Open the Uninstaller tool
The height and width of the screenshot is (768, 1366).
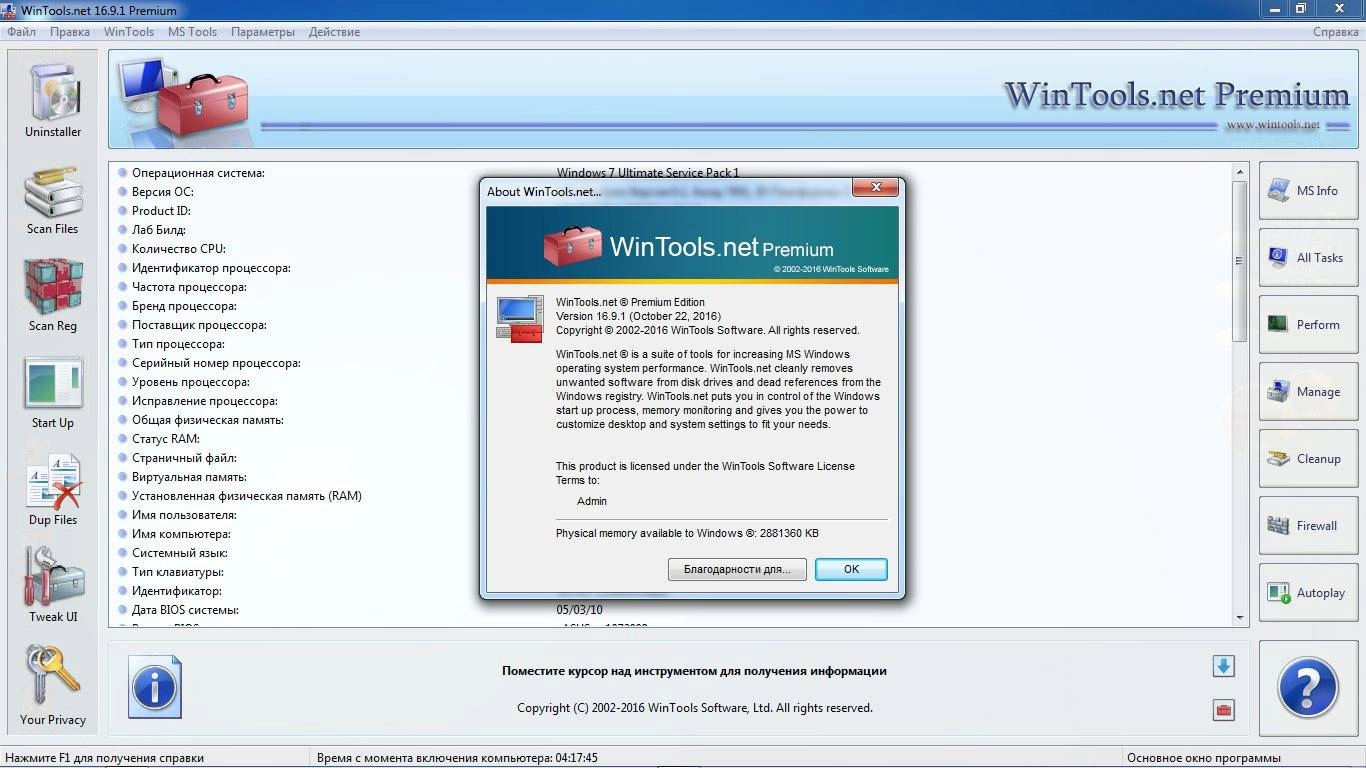pos(53,100)
